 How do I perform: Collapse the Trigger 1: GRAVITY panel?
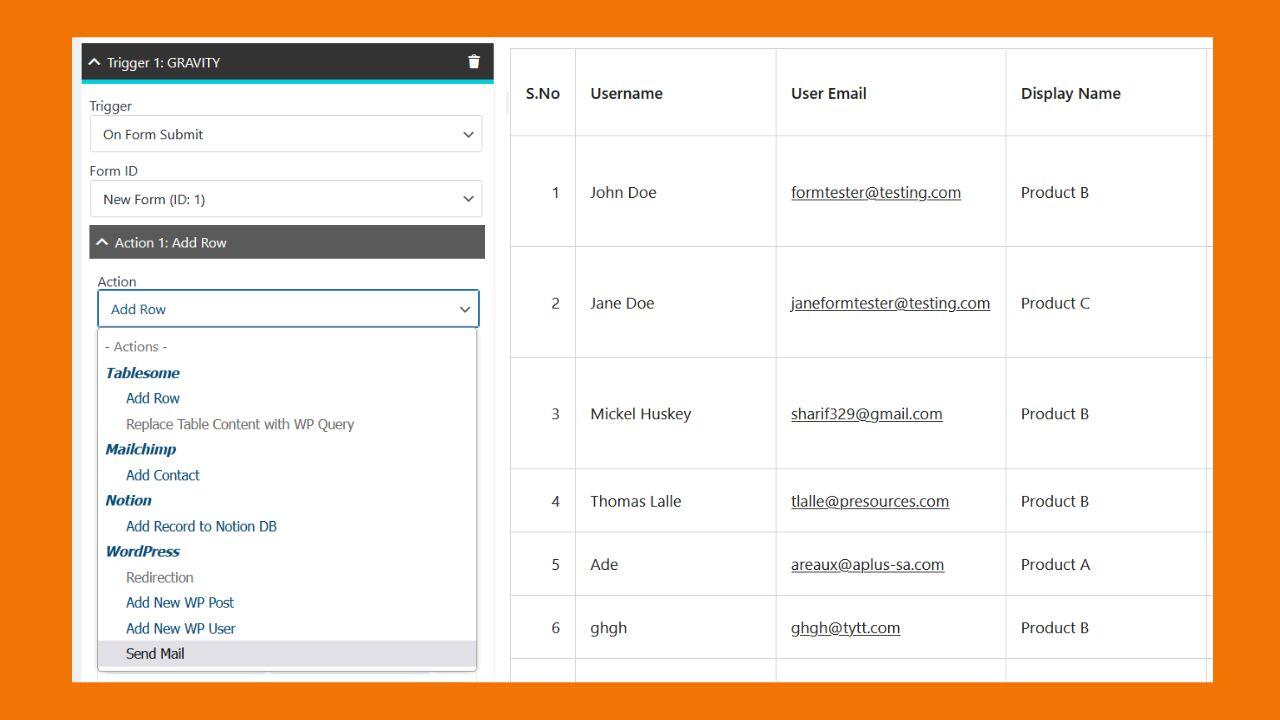point(95,62)
